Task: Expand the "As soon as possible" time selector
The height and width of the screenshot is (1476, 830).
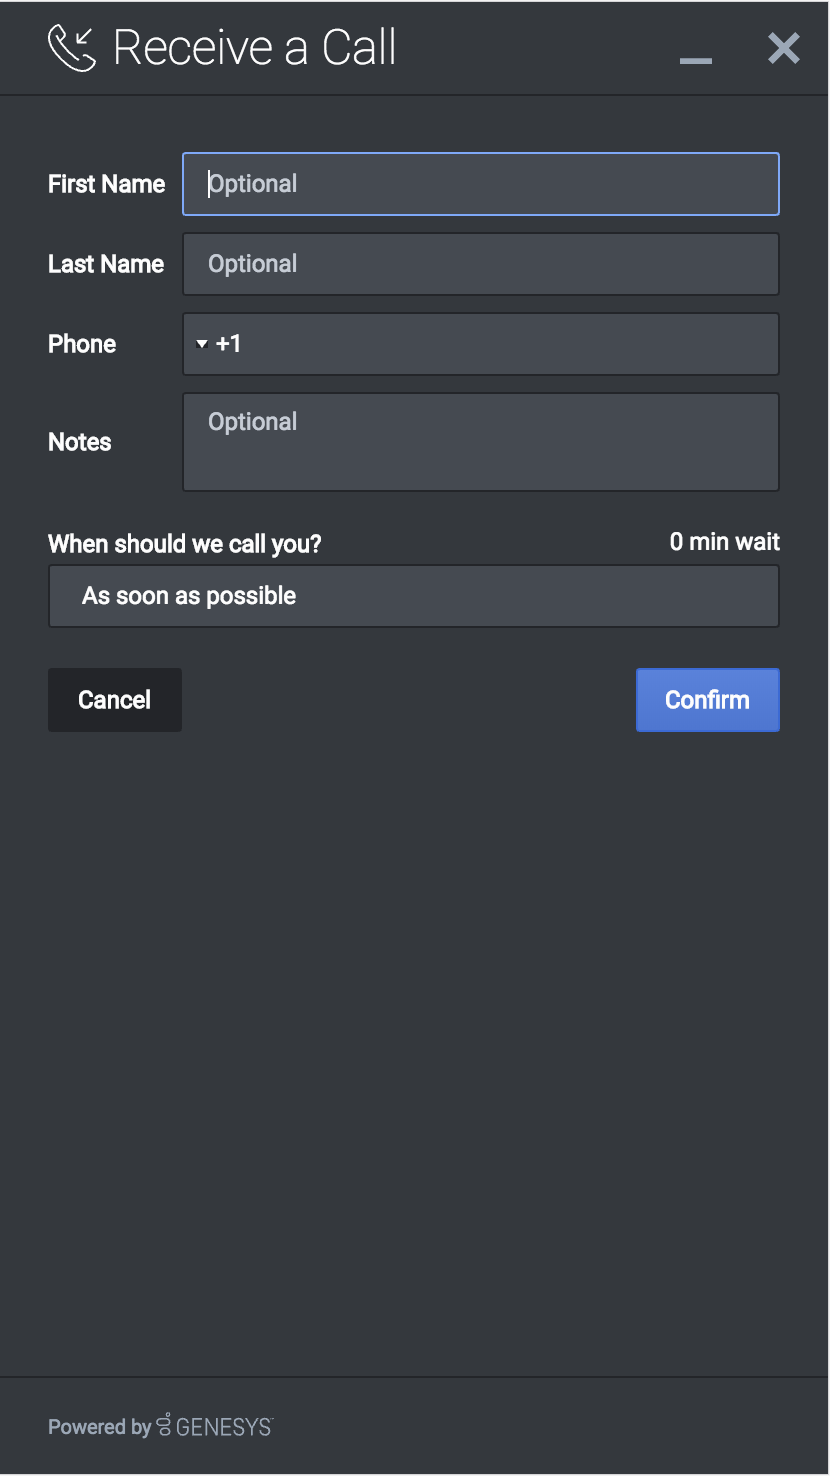Action: click(413, 596)
